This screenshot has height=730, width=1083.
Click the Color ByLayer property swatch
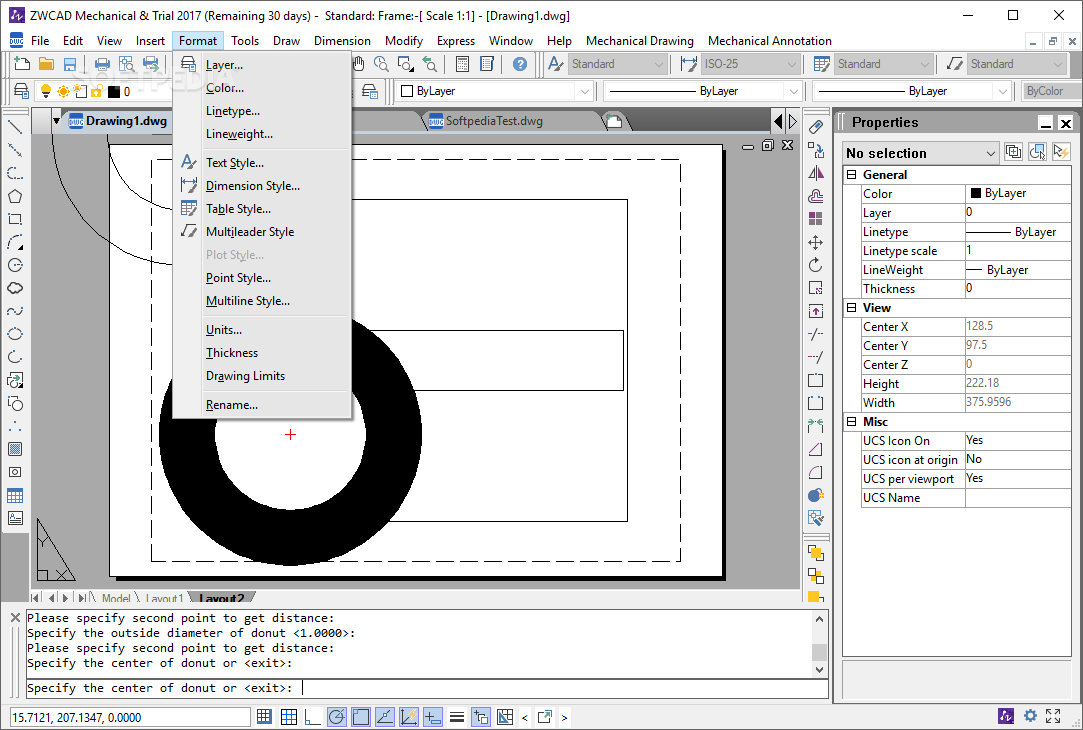[976, 193]
